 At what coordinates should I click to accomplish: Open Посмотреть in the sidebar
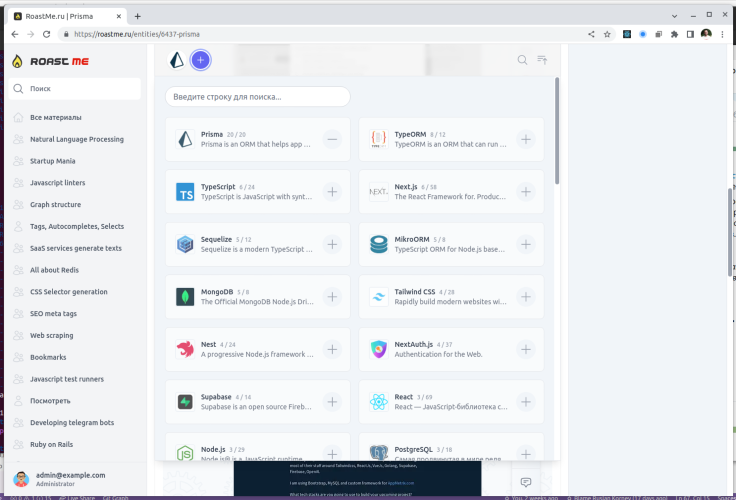tap(50, 401)
